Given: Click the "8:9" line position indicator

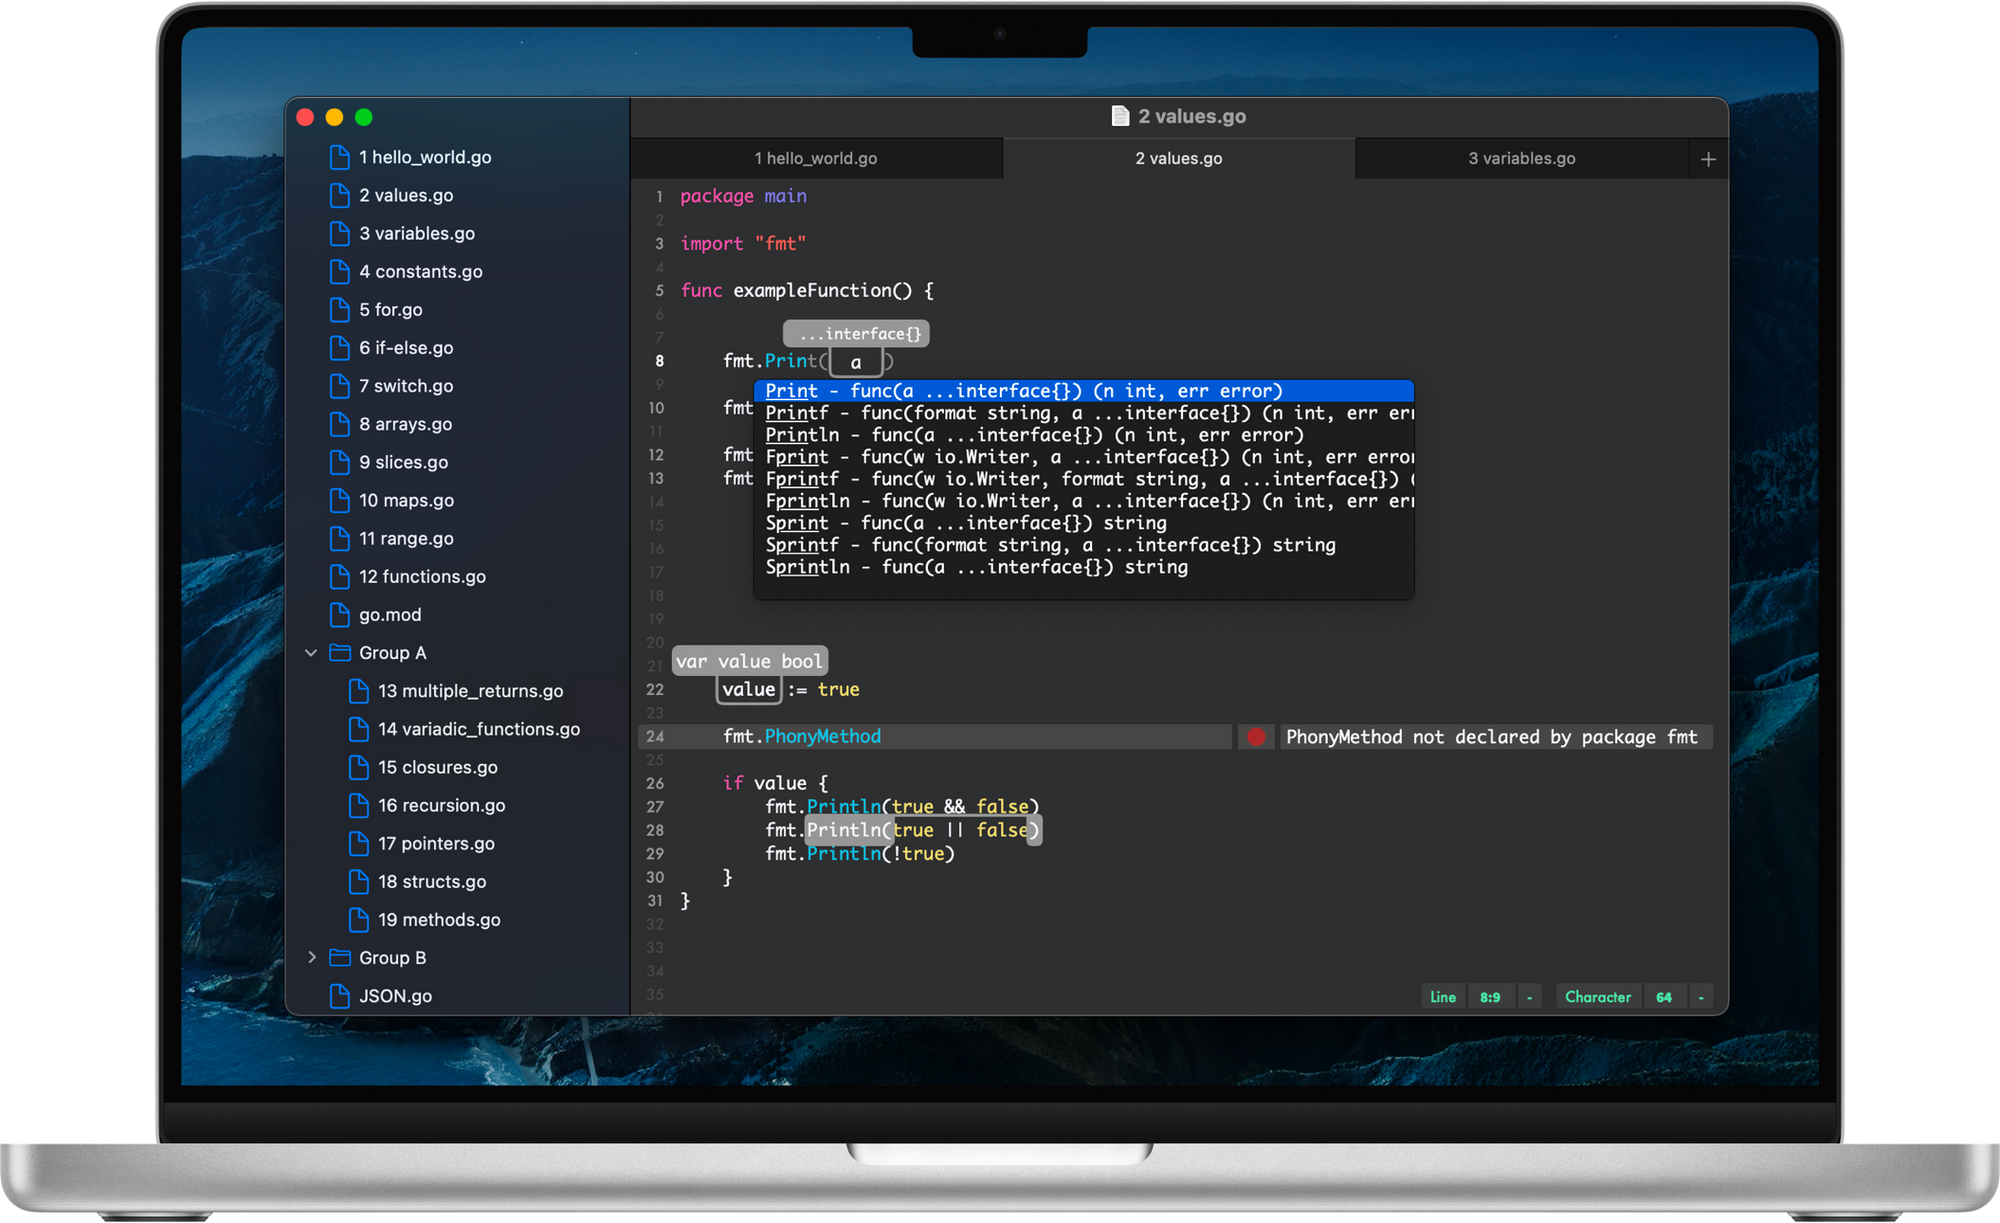Looking at the screenshot, I should tap(1489, 996).
